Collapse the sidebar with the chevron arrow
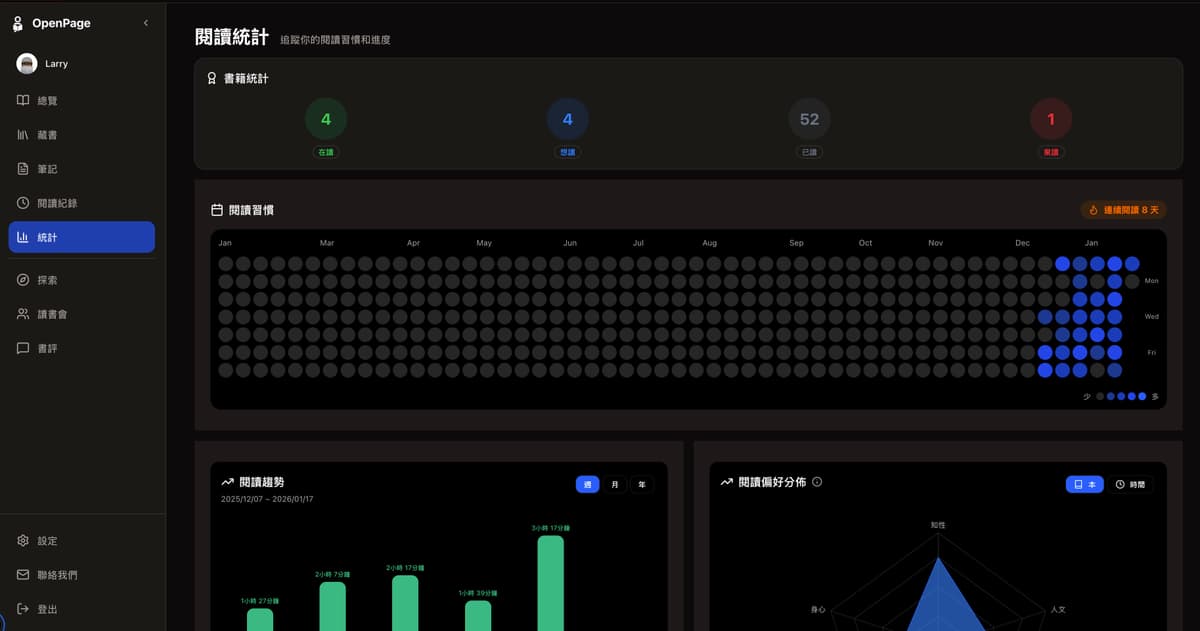 coord(146,23)
